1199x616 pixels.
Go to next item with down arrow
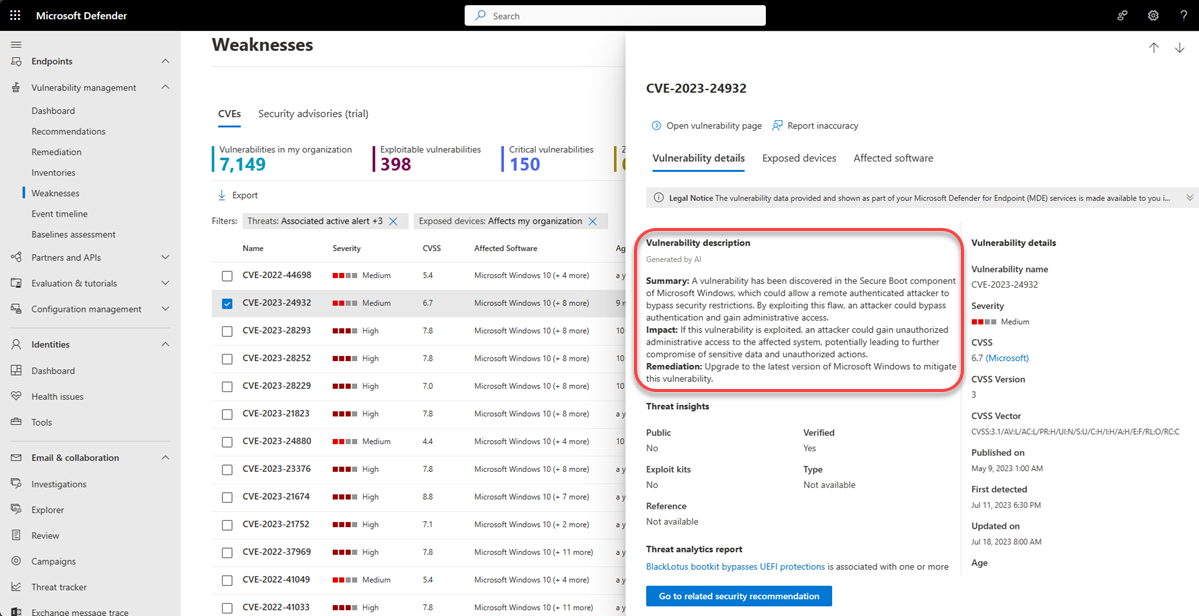(1180, 47)
